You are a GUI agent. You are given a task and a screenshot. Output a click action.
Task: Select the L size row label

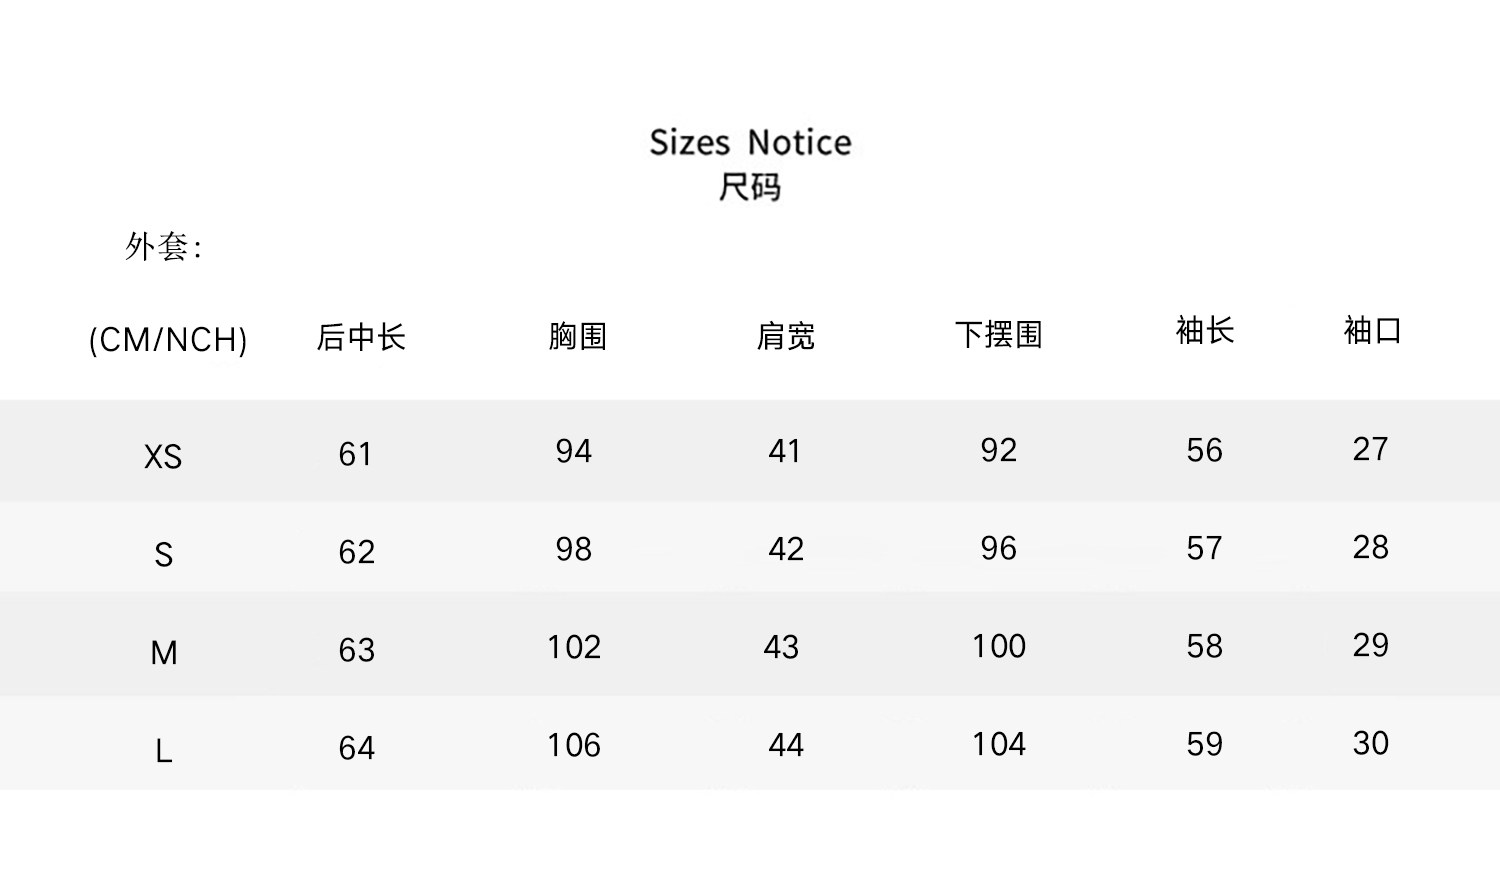164,750
